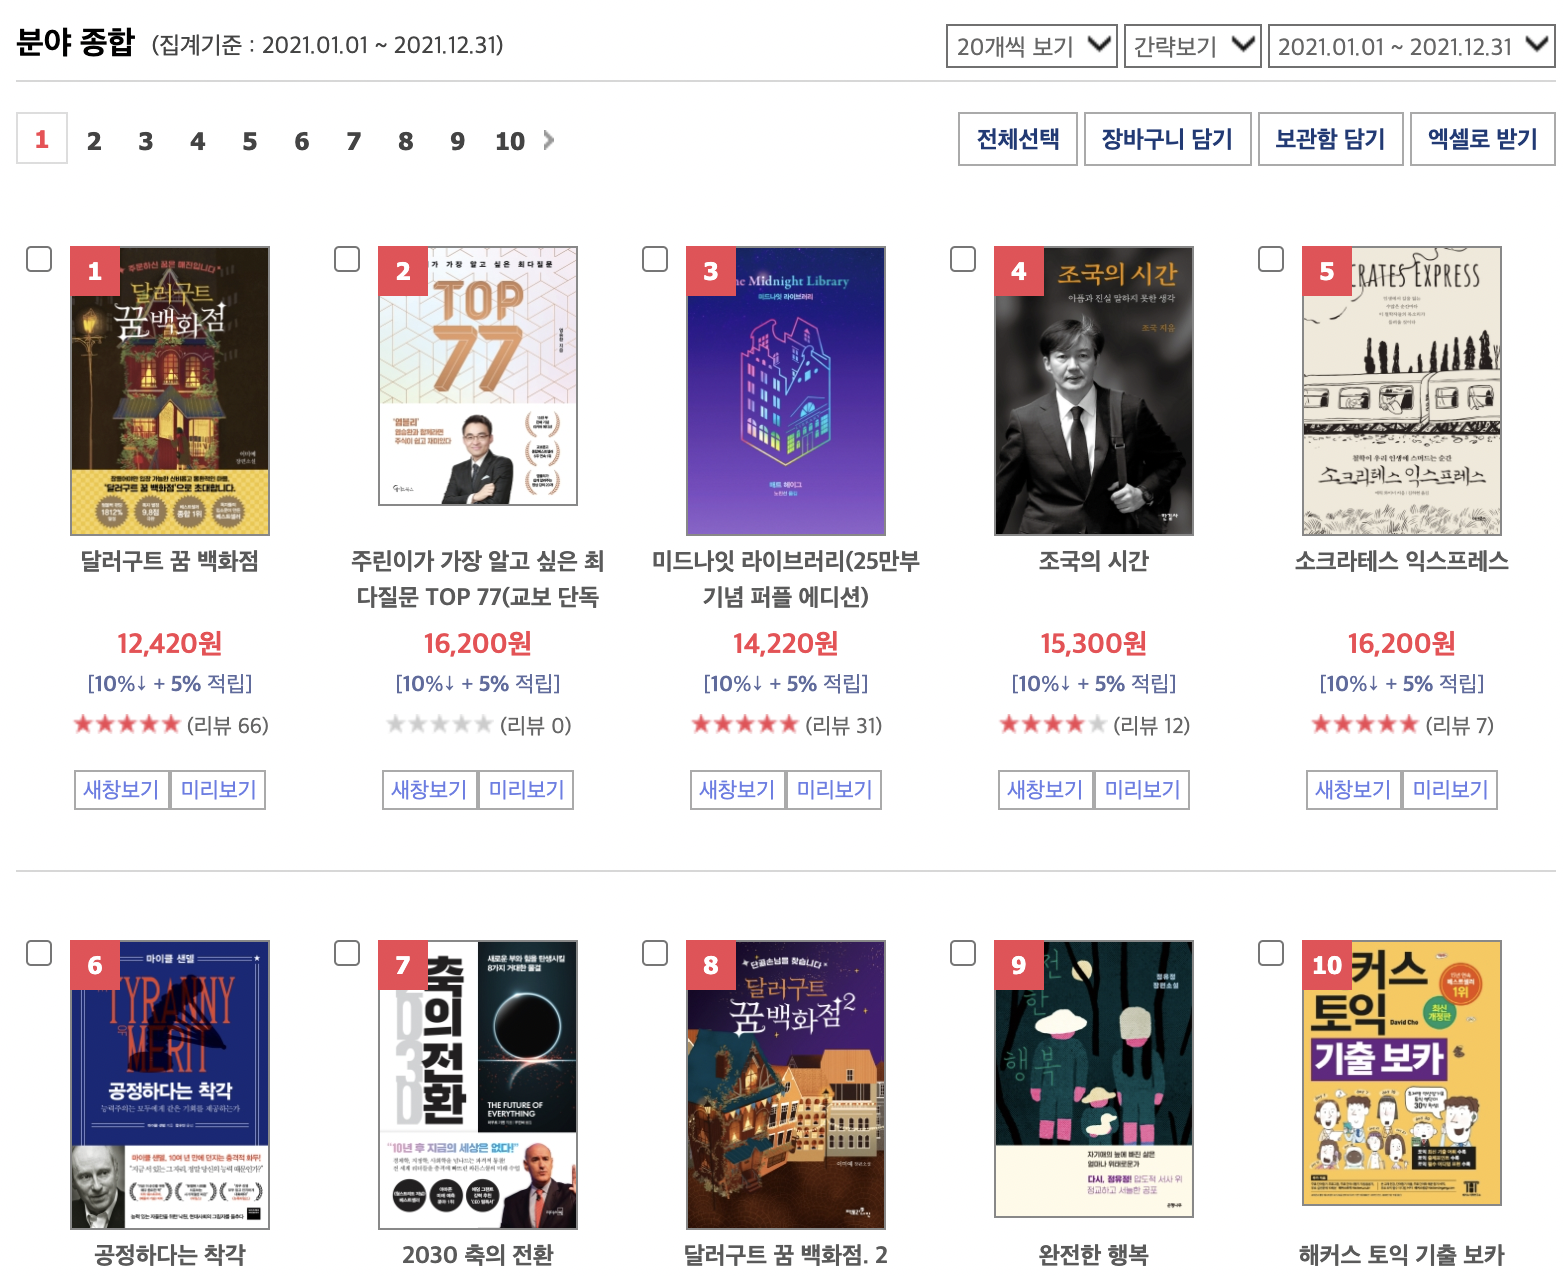Check the box for 달러구트 꿈 백화점 rank 1
The width and height of the screenshot is (1564, 1276).
click(39, 259)
